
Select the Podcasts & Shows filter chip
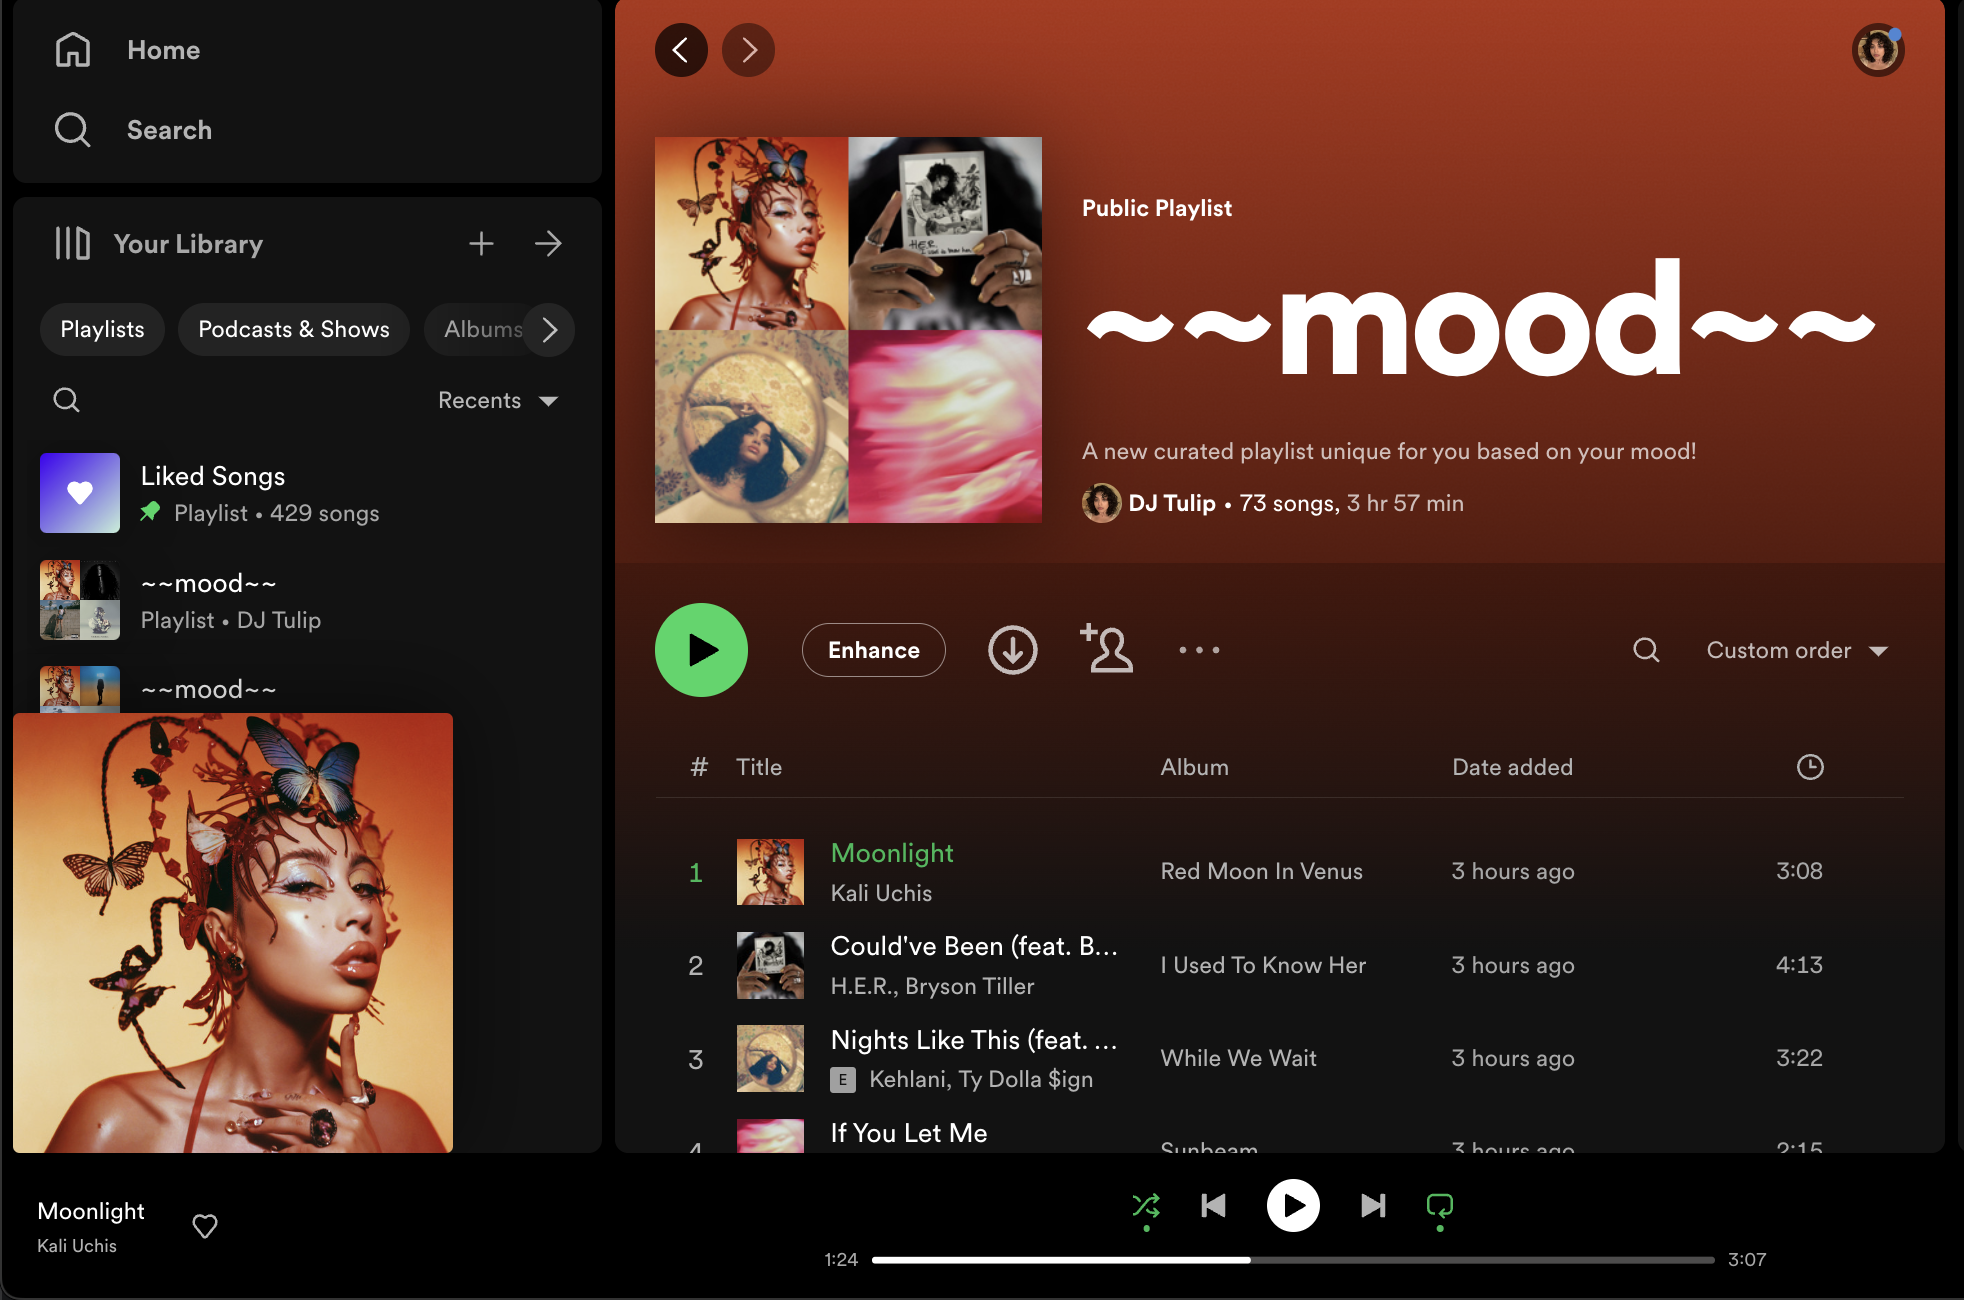click(x=294, y=330)
